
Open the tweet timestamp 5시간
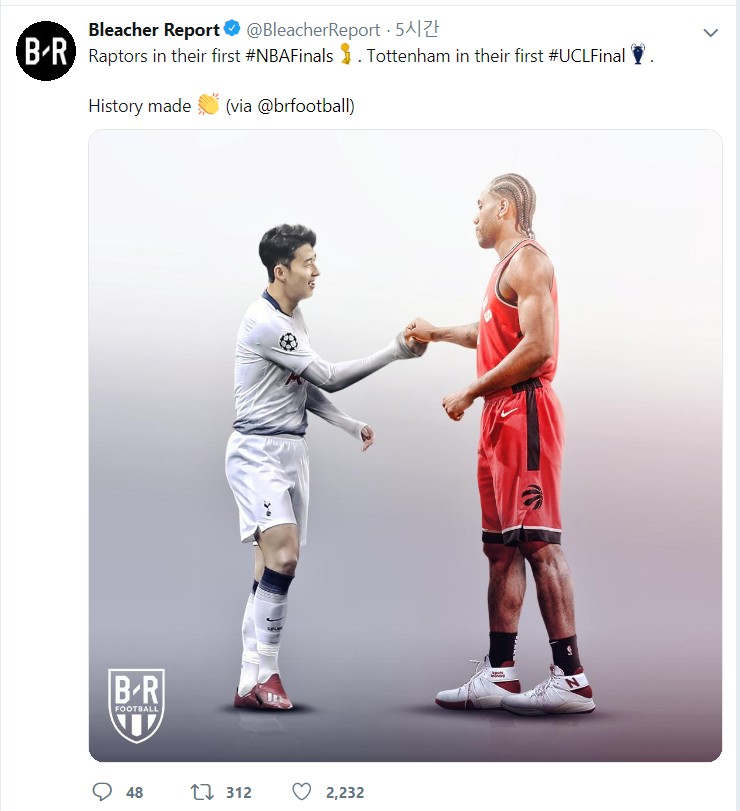click(x=417, y=30)
